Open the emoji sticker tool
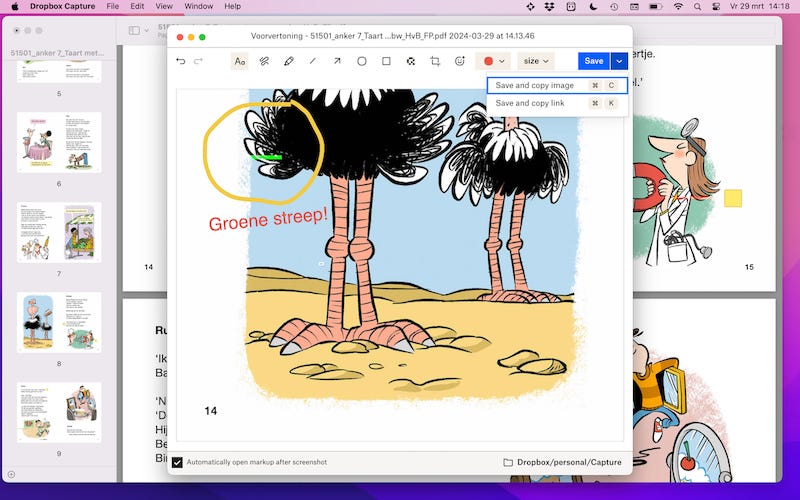800x500 pixels. tap(460, 61)
